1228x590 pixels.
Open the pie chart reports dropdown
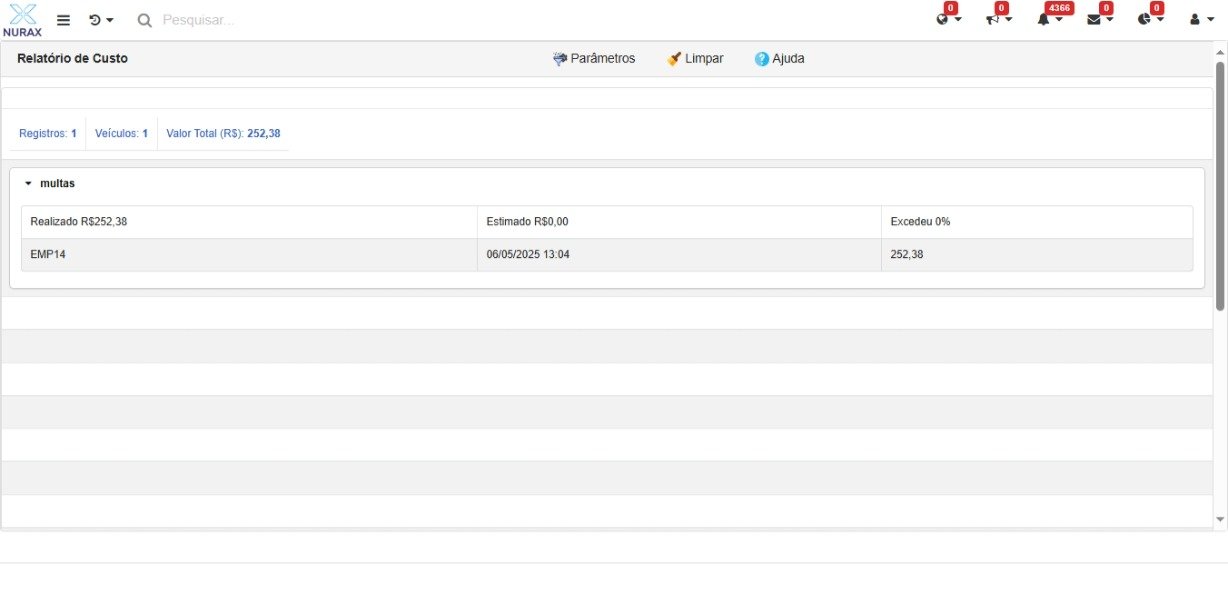point(1150,19)
